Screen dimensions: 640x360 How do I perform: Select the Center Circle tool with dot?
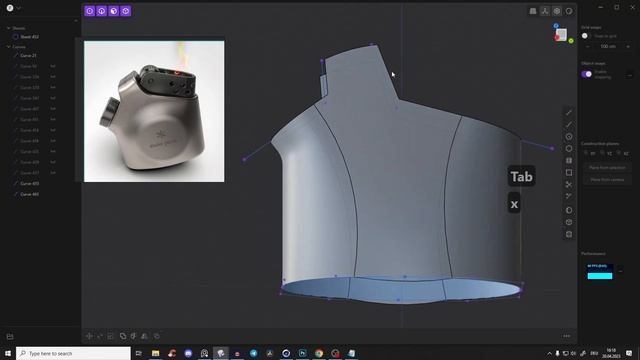[x=569, y=136]
